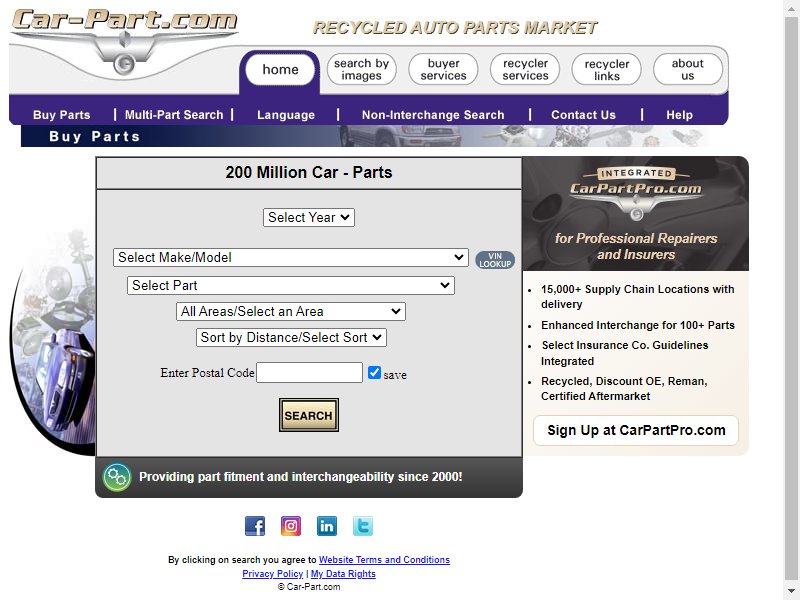Open Contact Us in the menu bar
The height and width of the screenshot is (600, 800).
(583, 115)
